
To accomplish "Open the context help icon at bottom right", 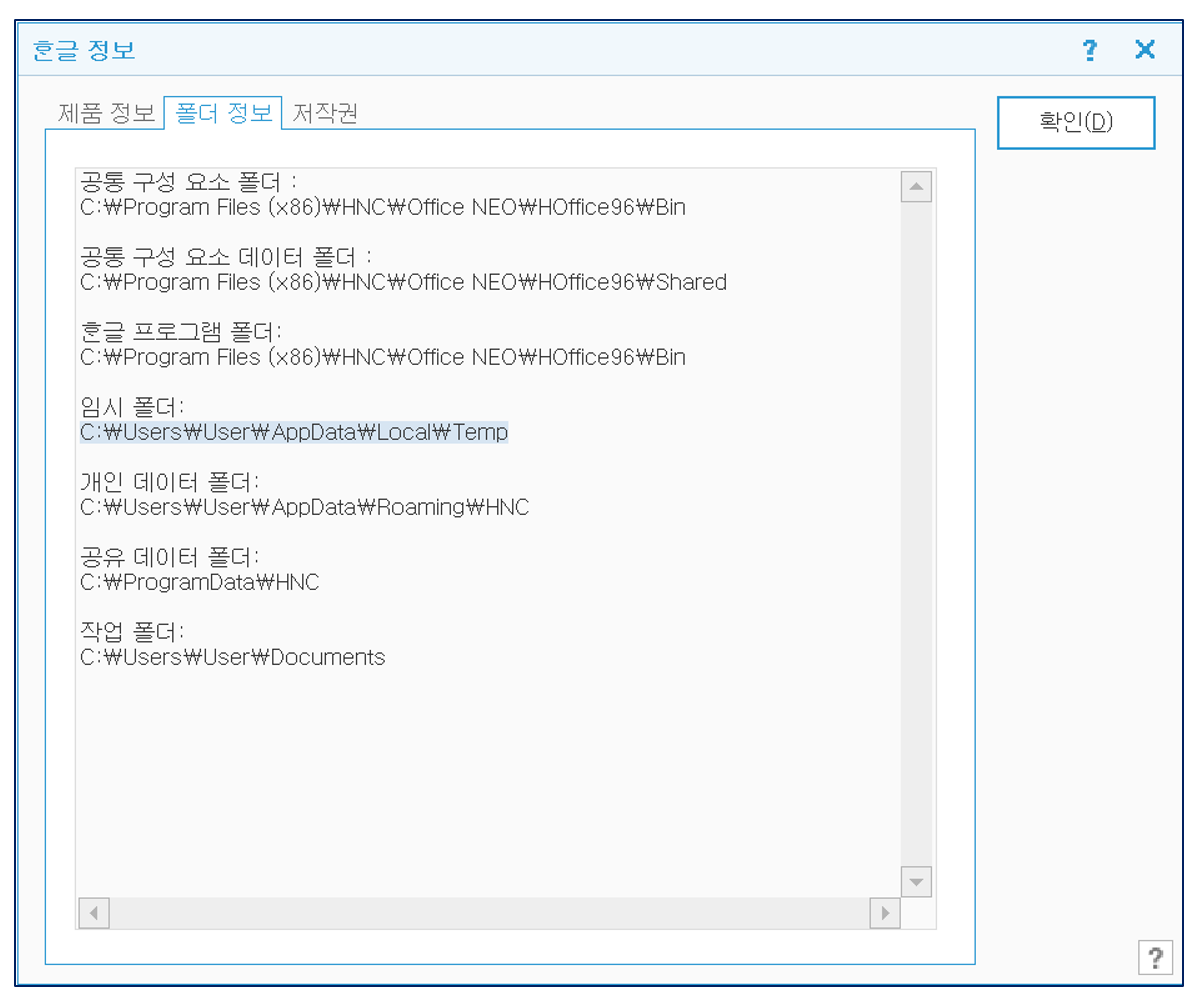I will pos(1155,957).
